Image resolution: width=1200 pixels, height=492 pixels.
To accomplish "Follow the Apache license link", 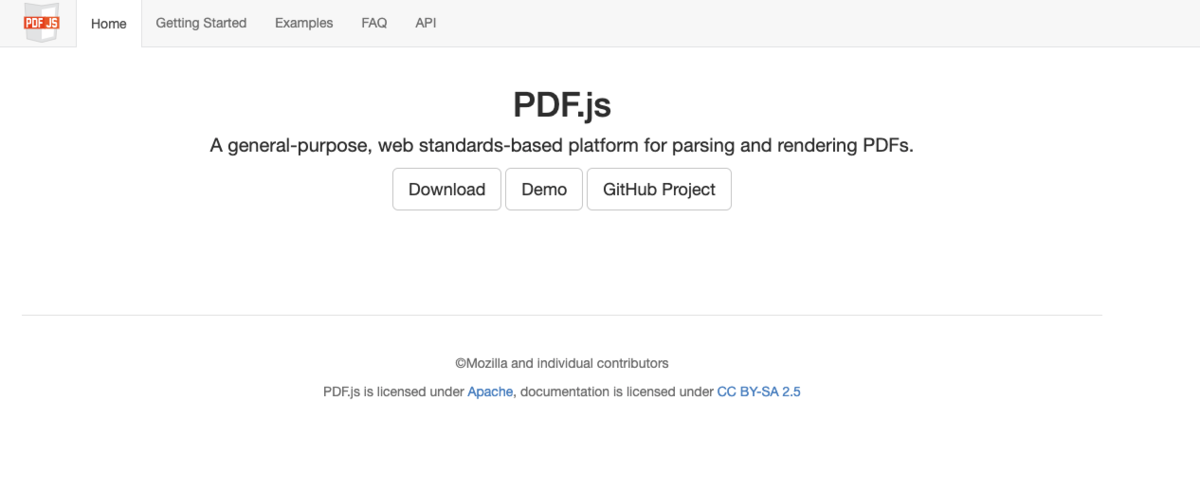I will tap(490, 392).
